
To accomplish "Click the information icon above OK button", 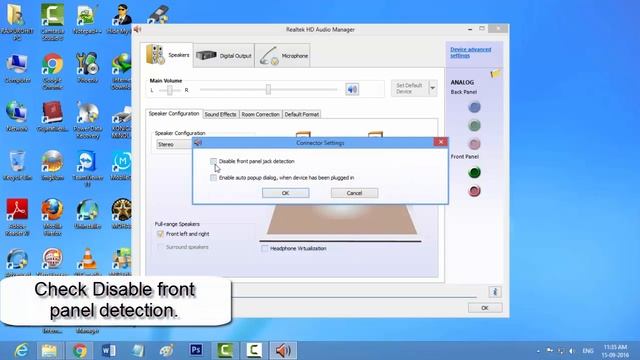I will (495, 292).
